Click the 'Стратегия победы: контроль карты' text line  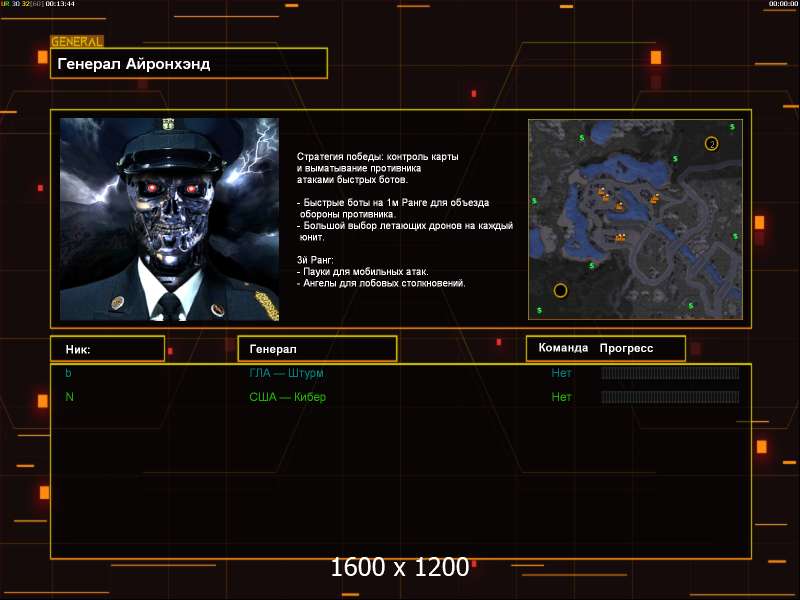tap(378, 157)
